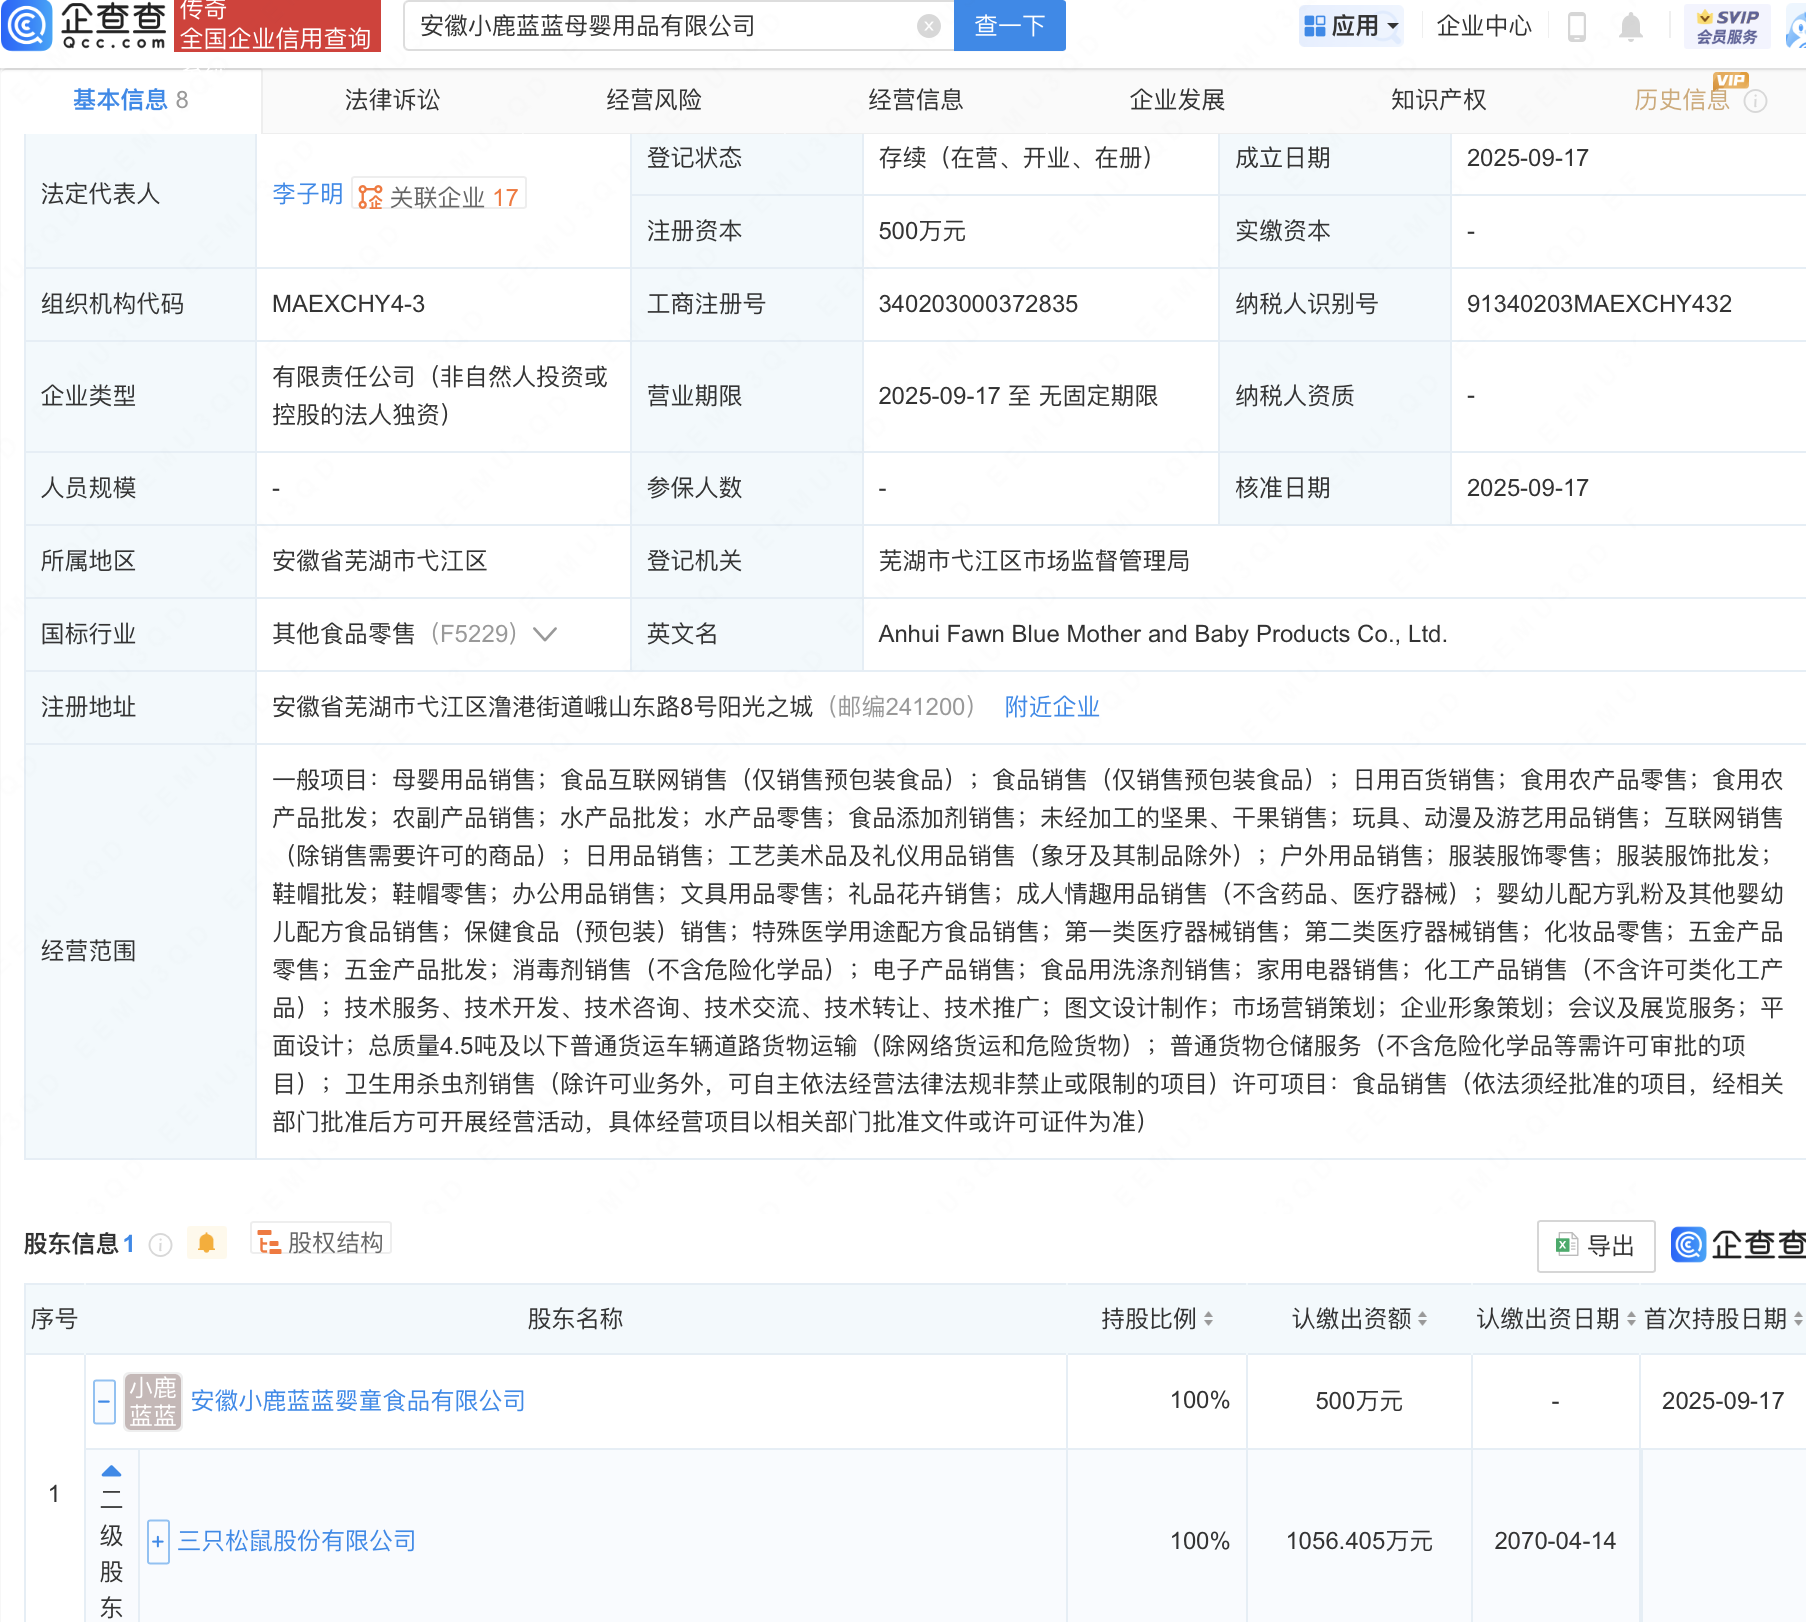Switch to 企业发展 tab

click(x=1177, y=100)
